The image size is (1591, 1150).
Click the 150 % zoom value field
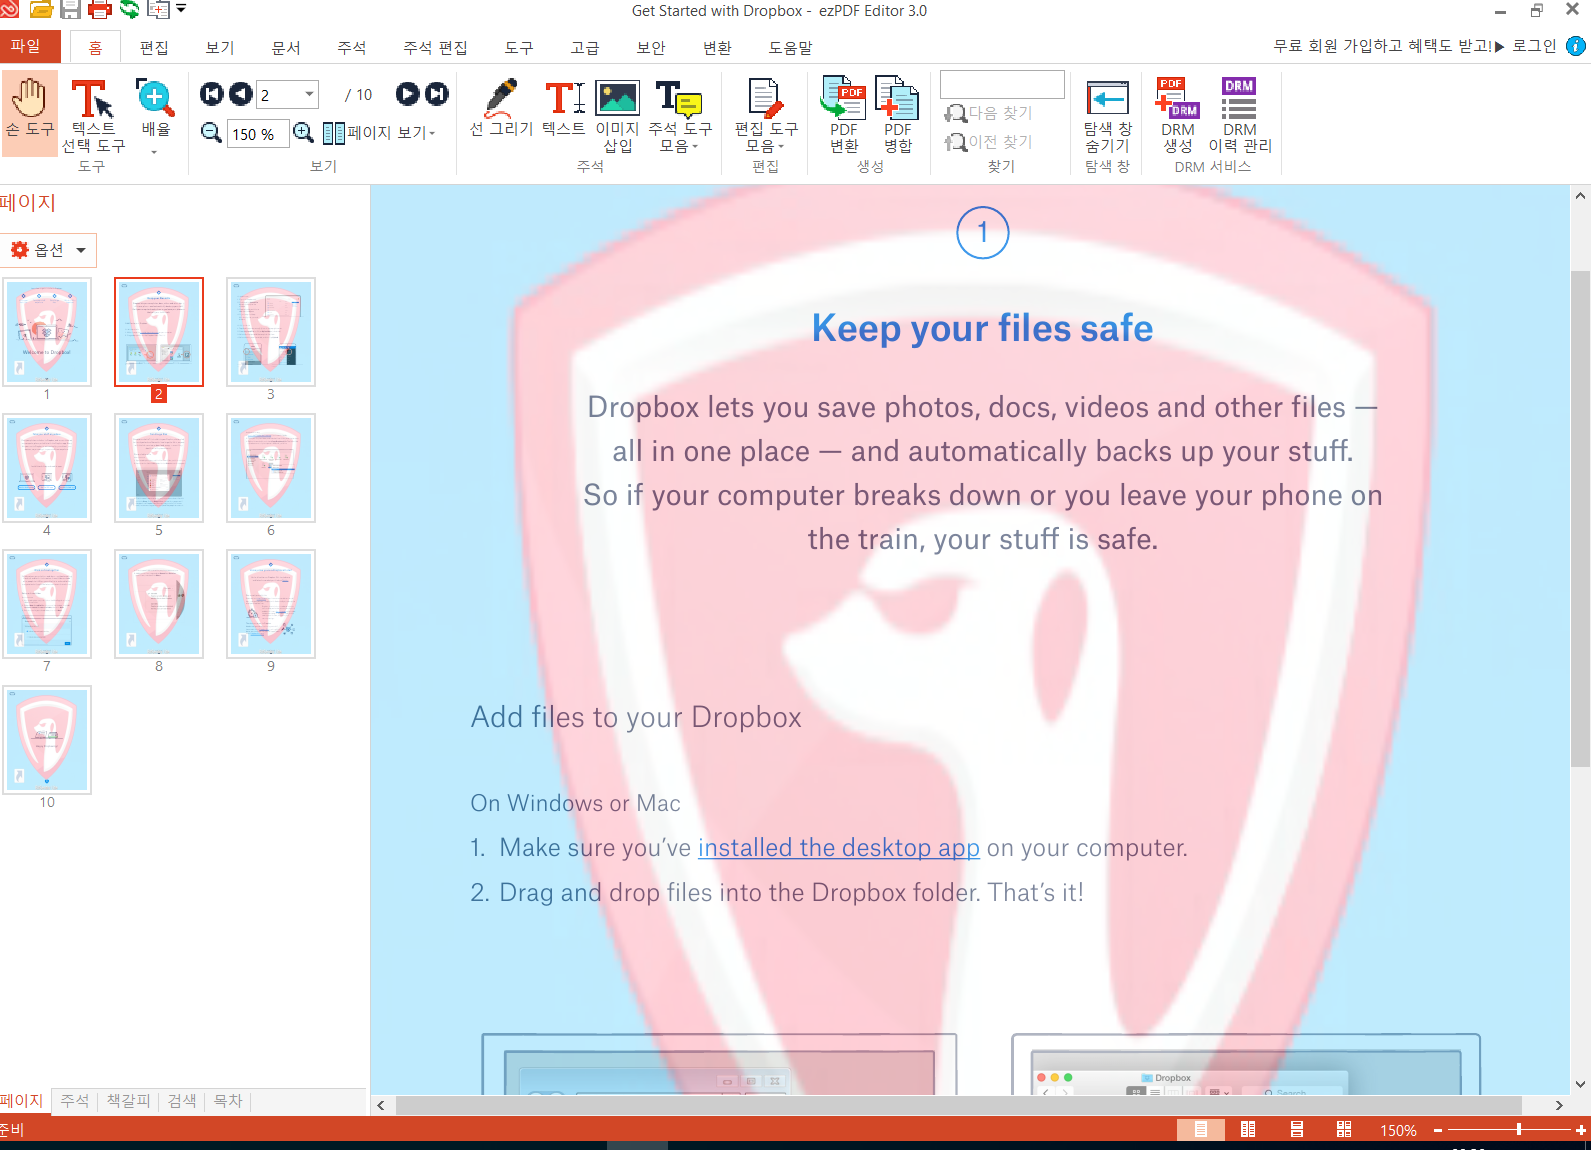(258, 134)
